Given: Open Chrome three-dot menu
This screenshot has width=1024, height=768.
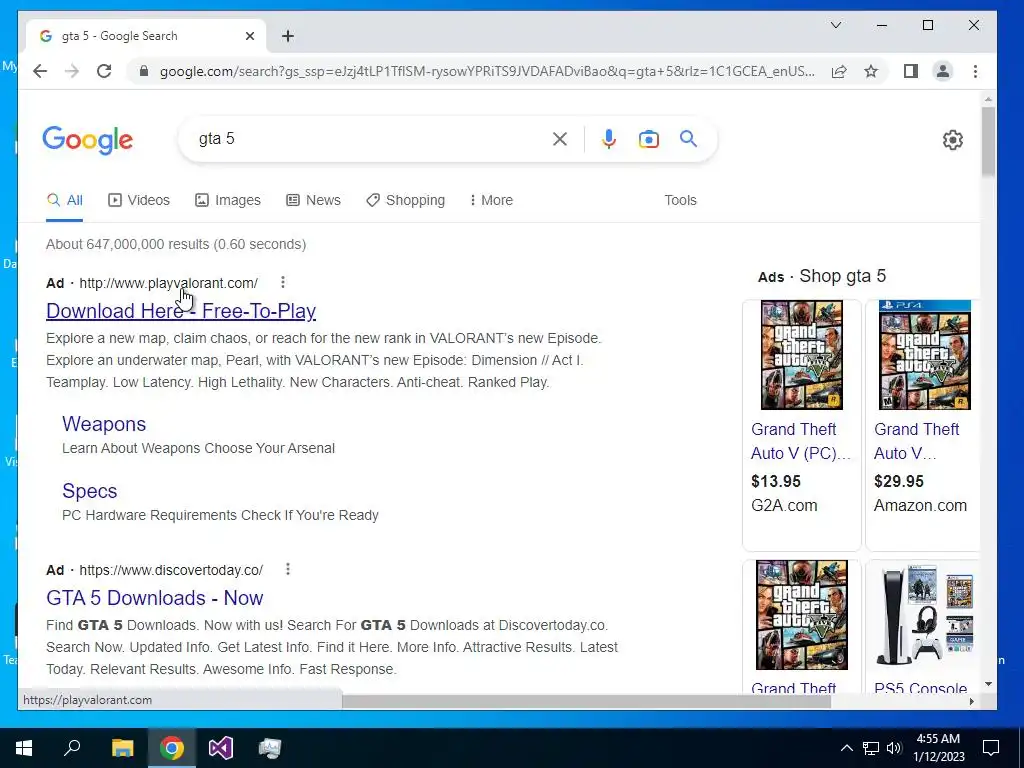Looking at the screenshot, I should [x=975, y=71].
